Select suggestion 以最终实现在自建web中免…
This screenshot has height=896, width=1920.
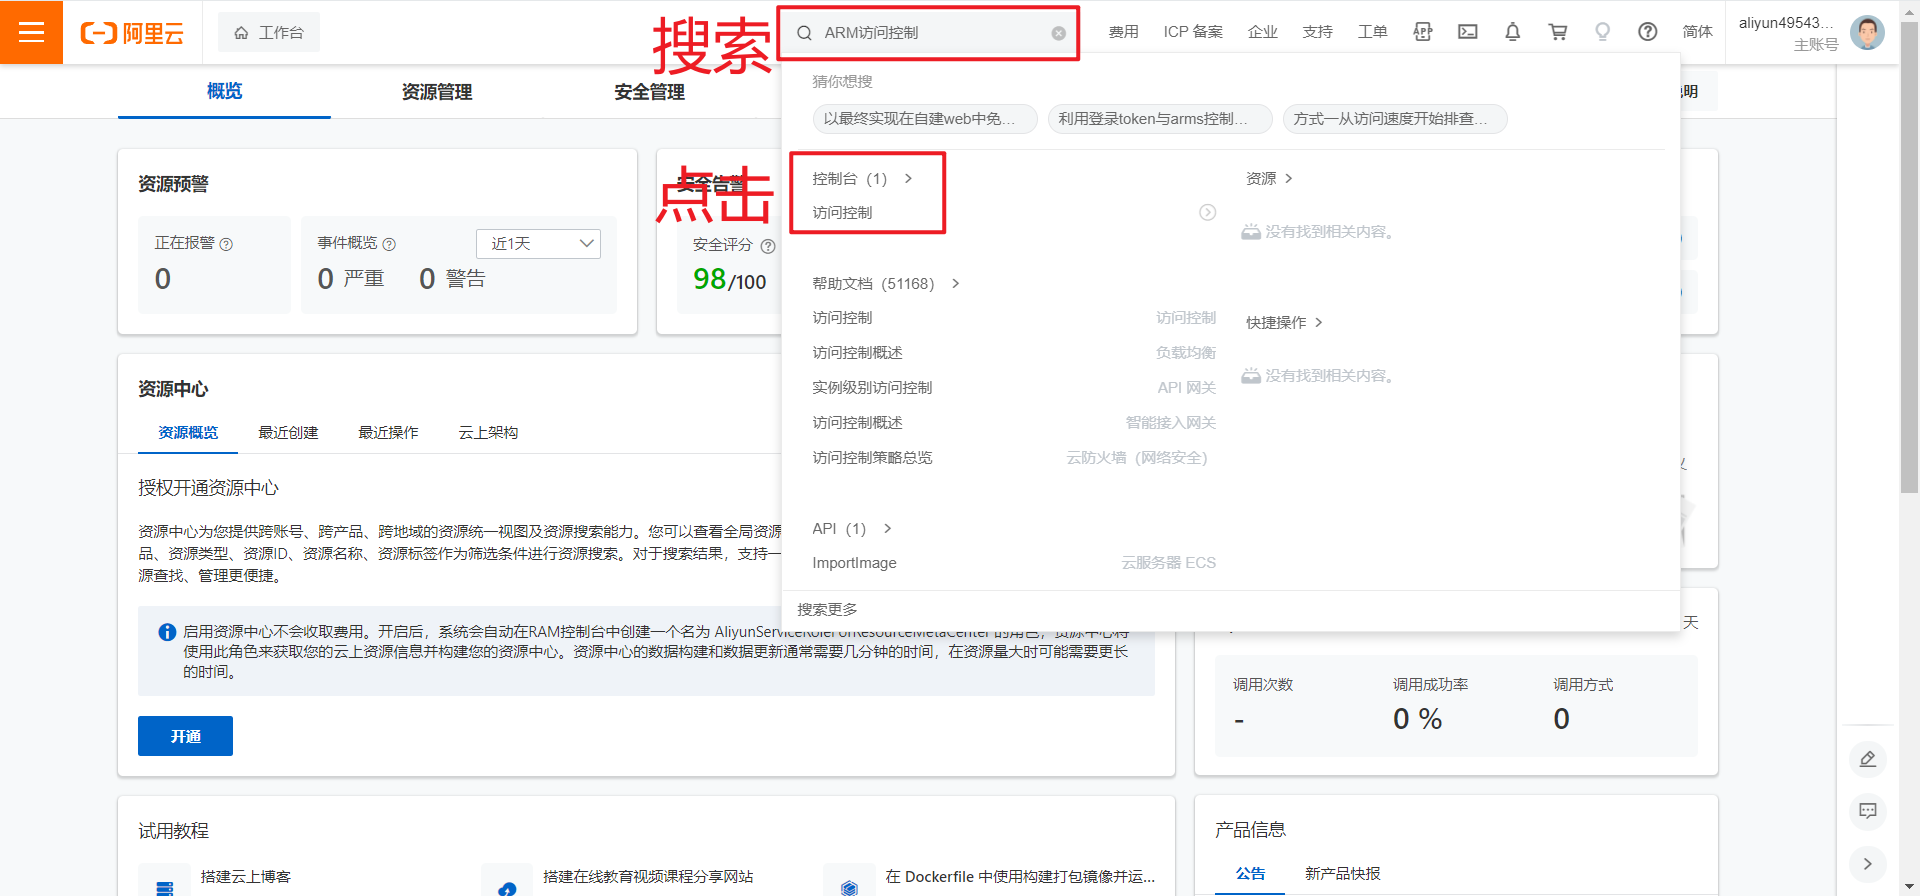pyautogui.click(x=925, y=119)
